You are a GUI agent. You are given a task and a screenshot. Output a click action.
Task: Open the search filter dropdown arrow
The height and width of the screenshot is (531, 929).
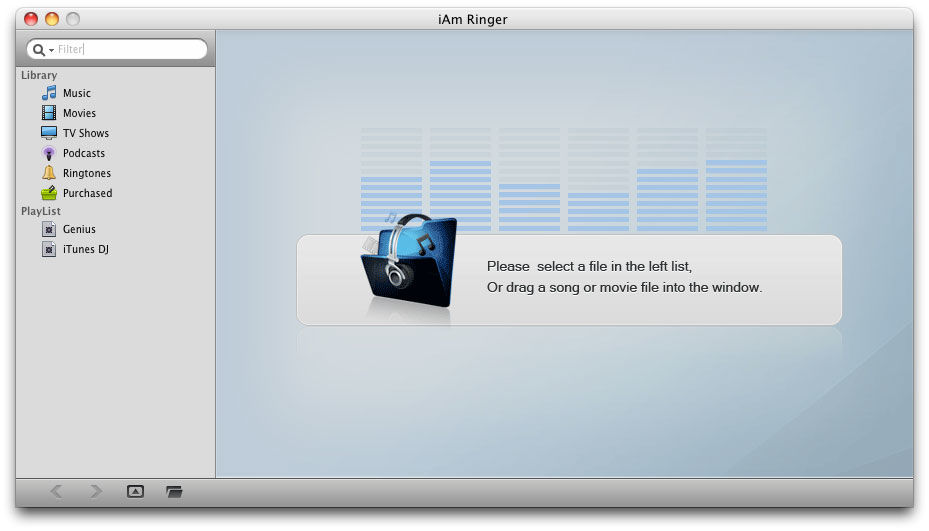[x=52, y=50]
